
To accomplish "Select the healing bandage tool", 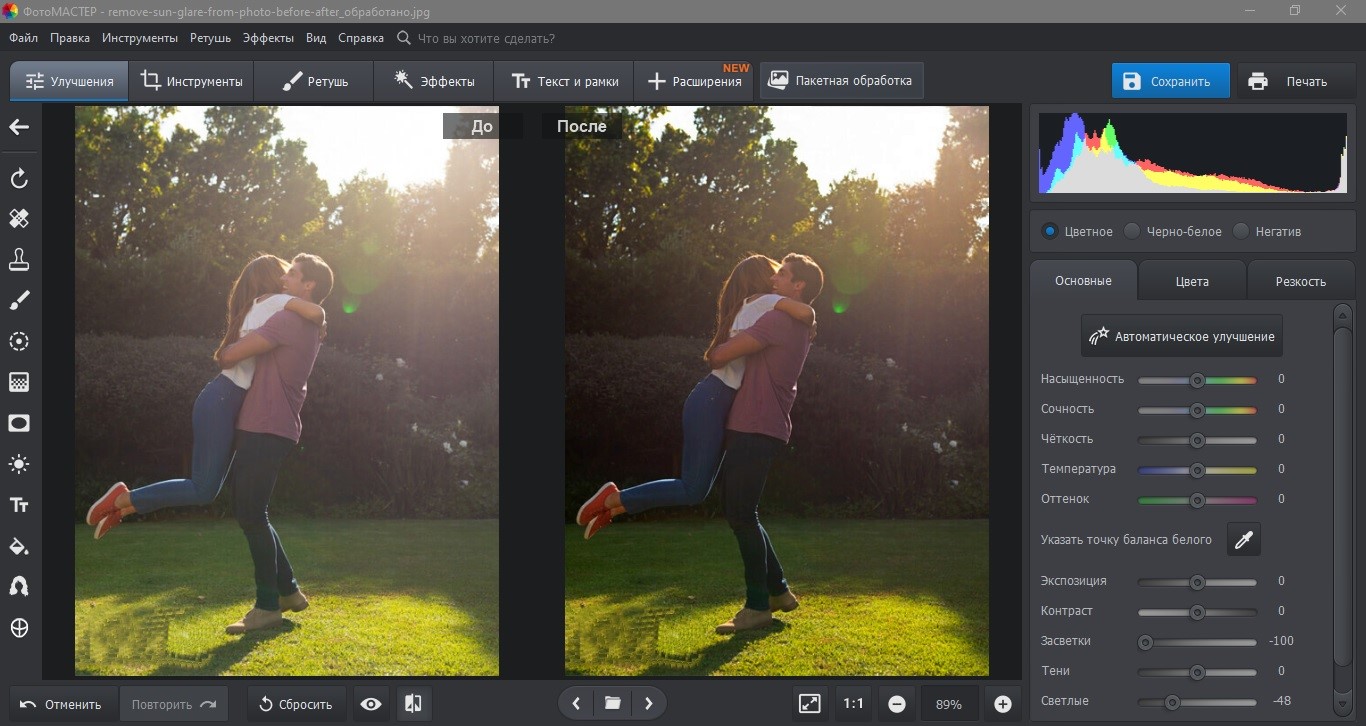I will click(x=19, y=218).
